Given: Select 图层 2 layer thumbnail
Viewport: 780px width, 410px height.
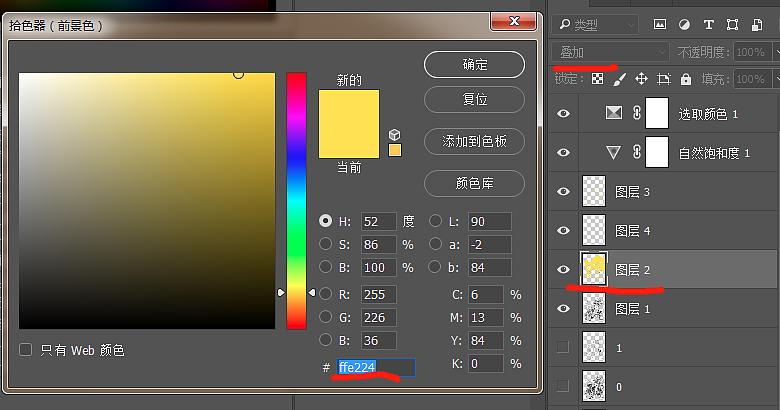Looking at the screenshot, I should pos(594,269).
